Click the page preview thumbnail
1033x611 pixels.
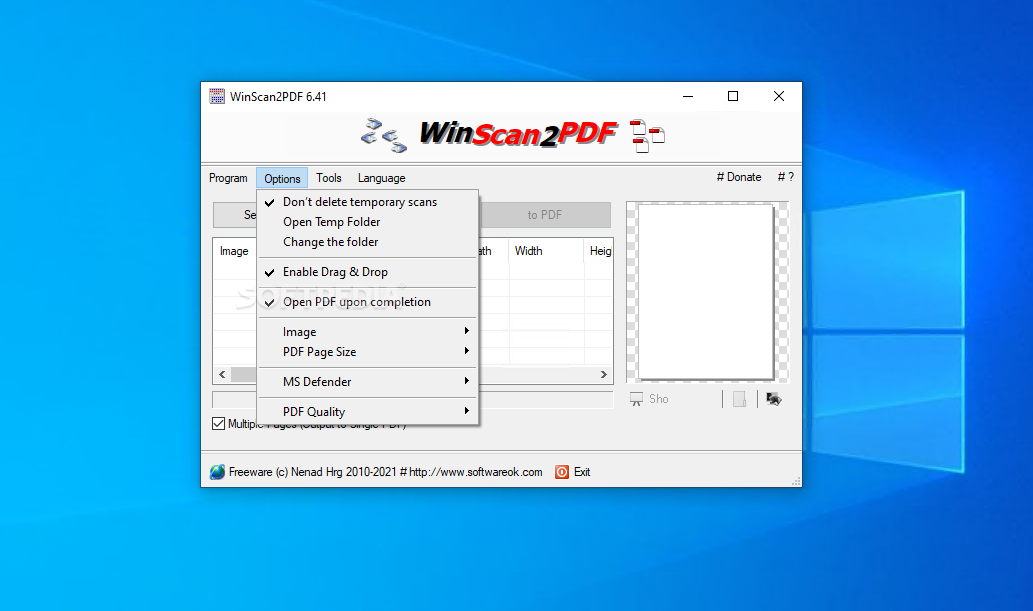click(x=706, y=291)
